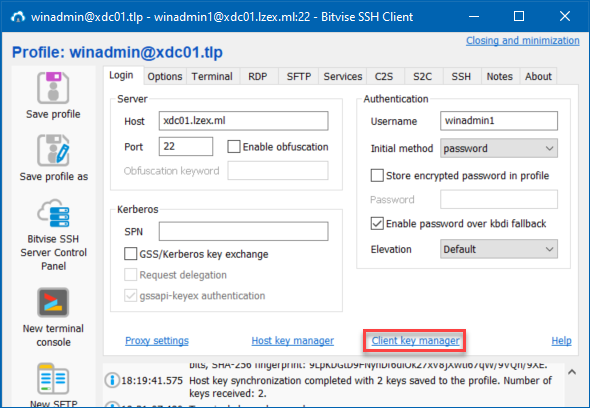Switch to the Terminal tab
Screen dimensions: 590x408
(212, 76)
